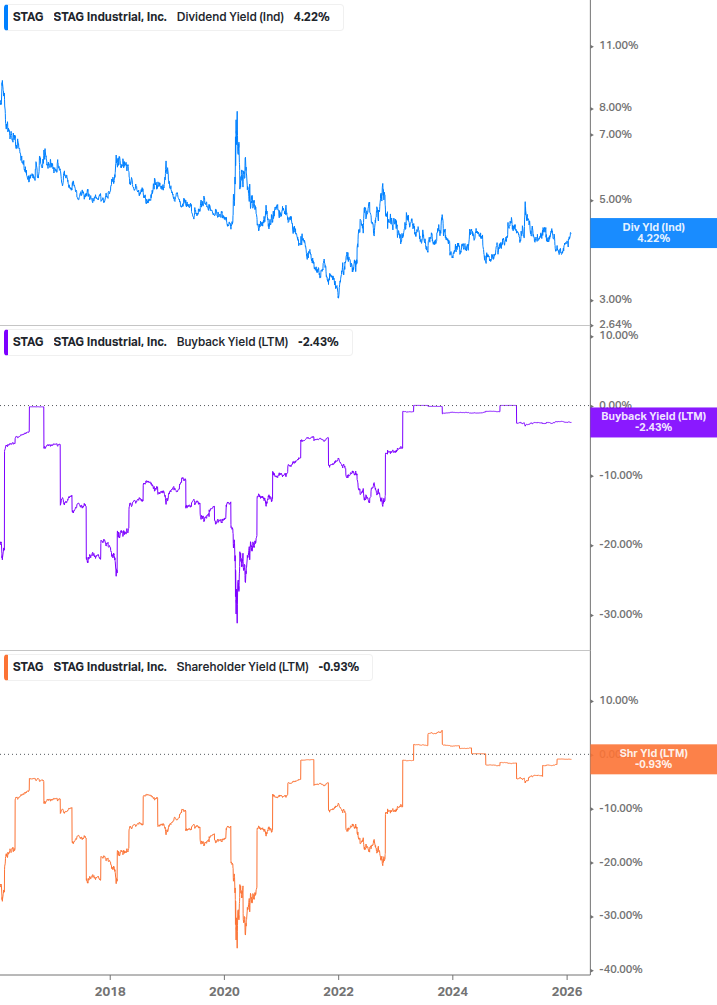Select the orange Shr Yld (LTM) -0.93% tag
Image resolution: width=717 pixels, height=1005 pixels.
click(654, 759)
